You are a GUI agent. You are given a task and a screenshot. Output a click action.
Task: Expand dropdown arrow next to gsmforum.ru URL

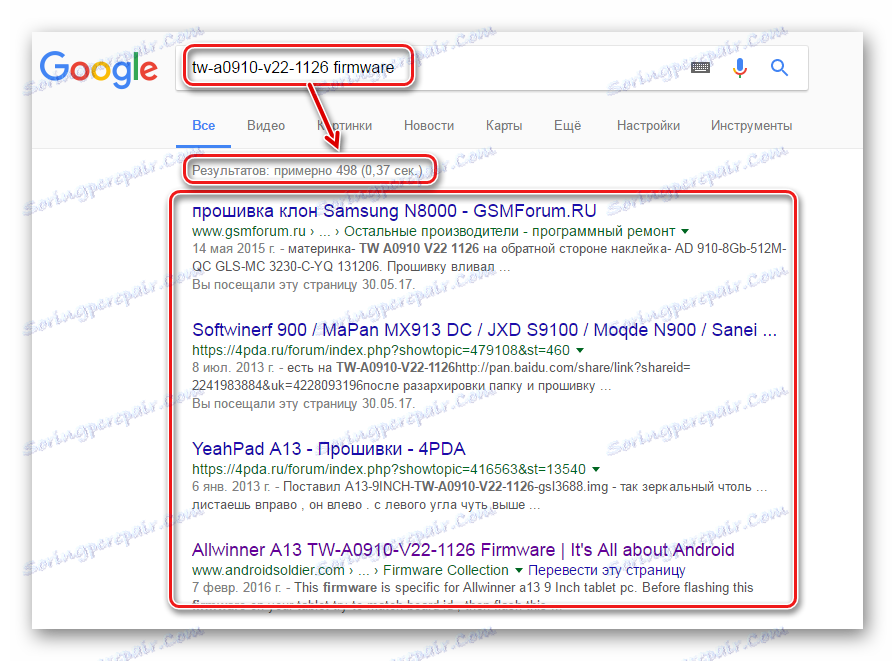[x=685, y=231]
